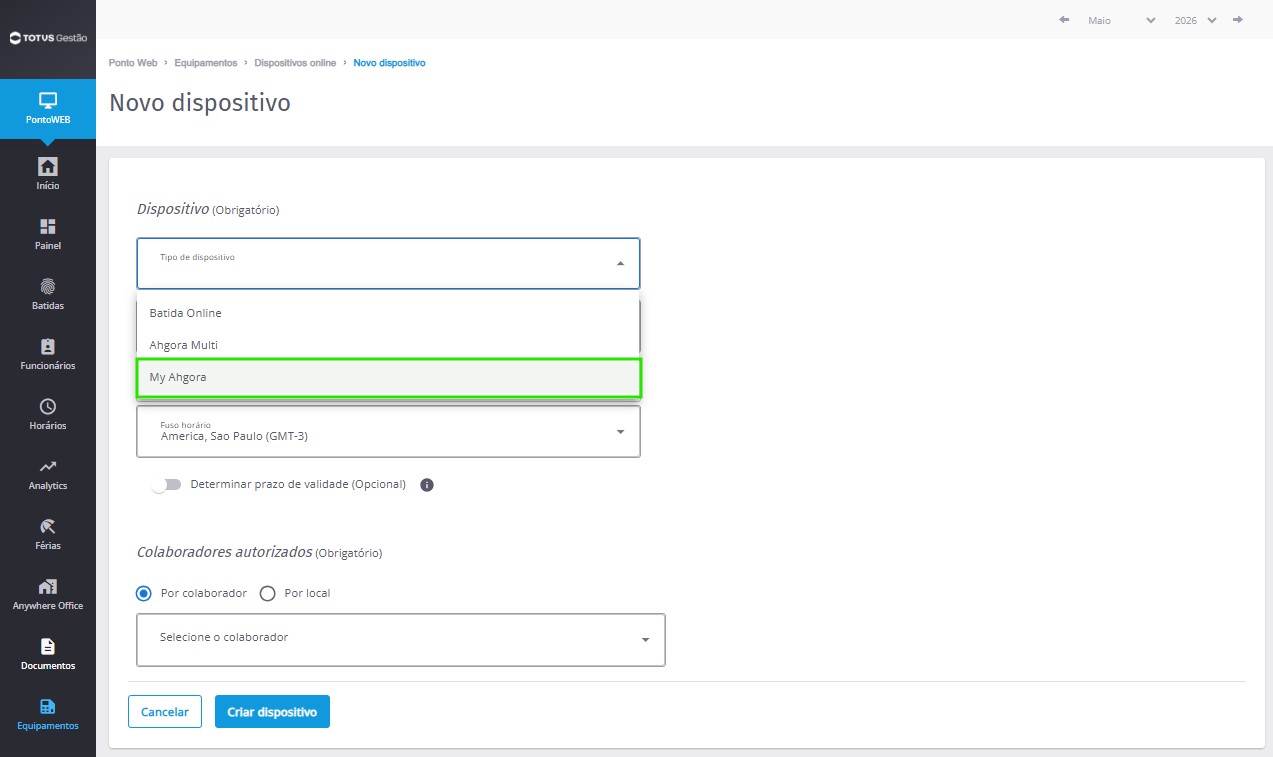Open the Maio month dropdown

pos(1121,20)
